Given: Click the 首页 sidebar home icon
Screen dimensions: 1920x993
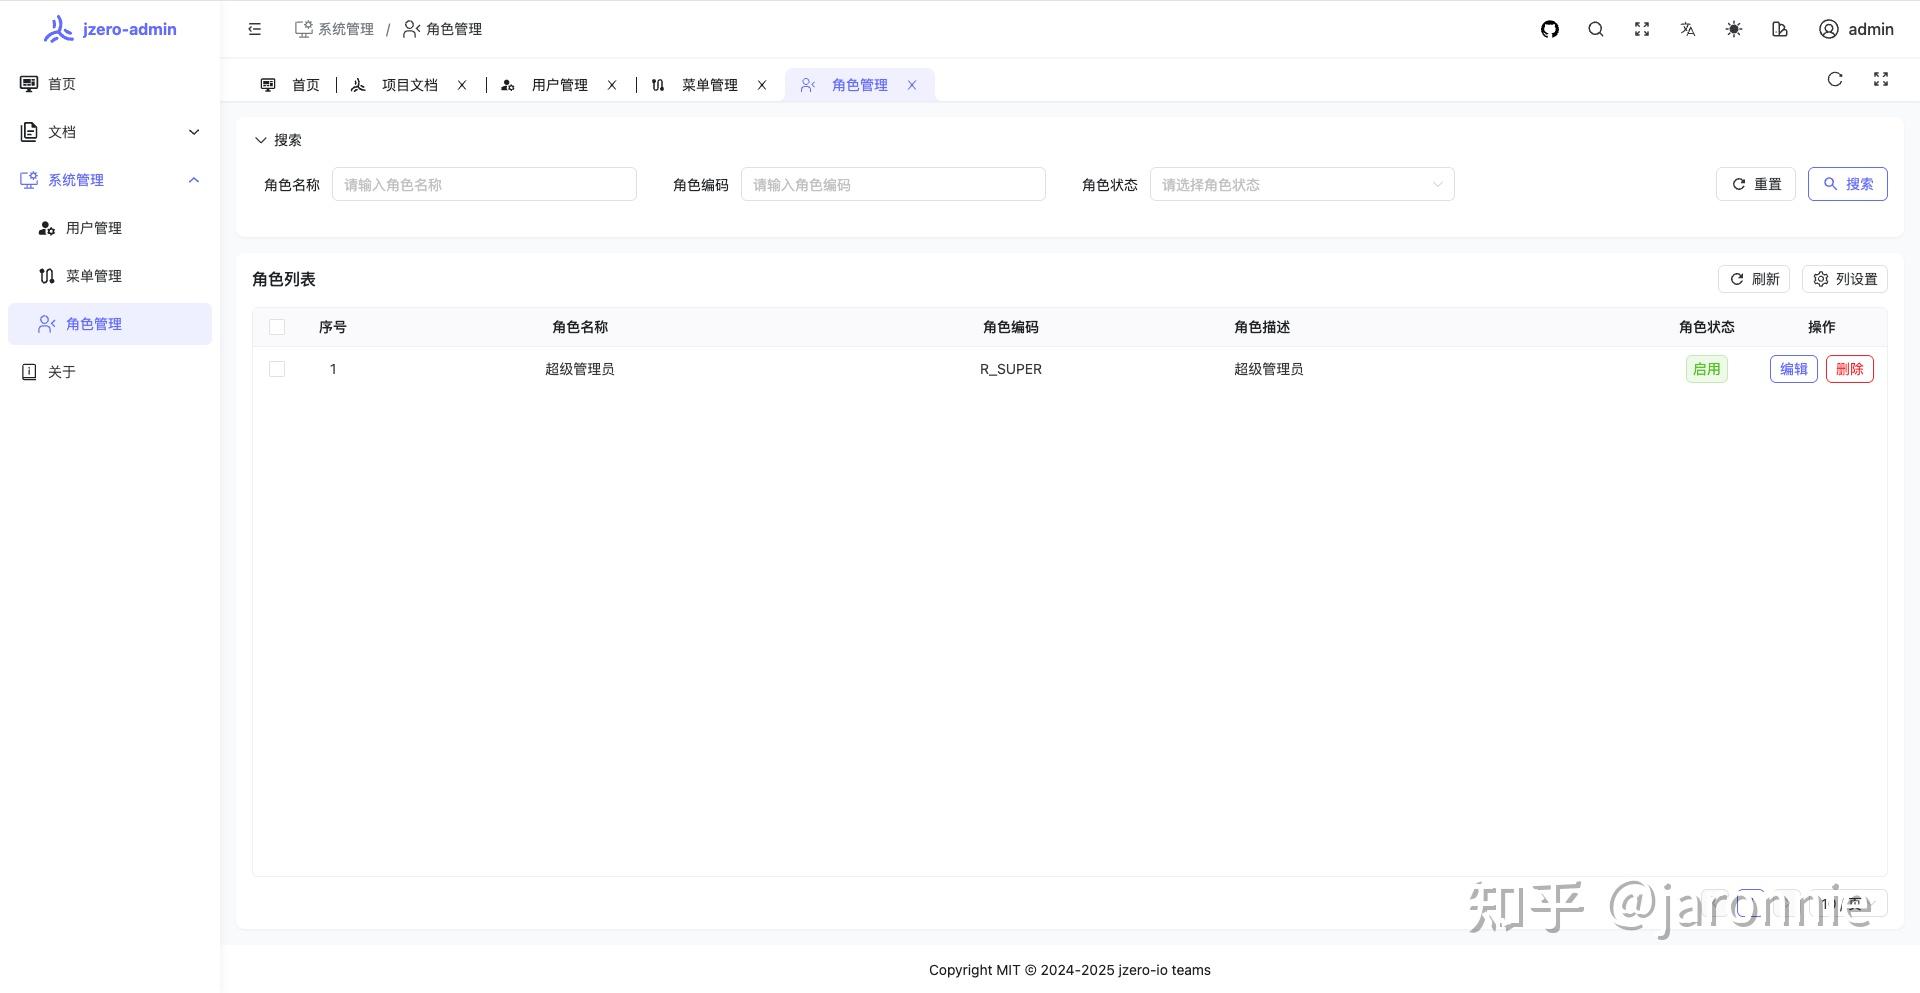Looking at the screenshot, I should pos(29,84).
